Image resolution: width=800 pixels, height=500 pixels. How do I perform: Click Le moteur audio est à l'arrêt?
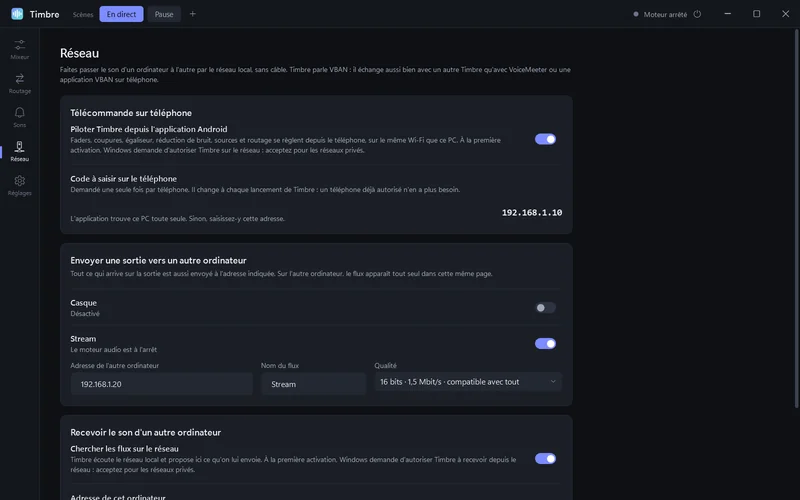tap(114, 349)
